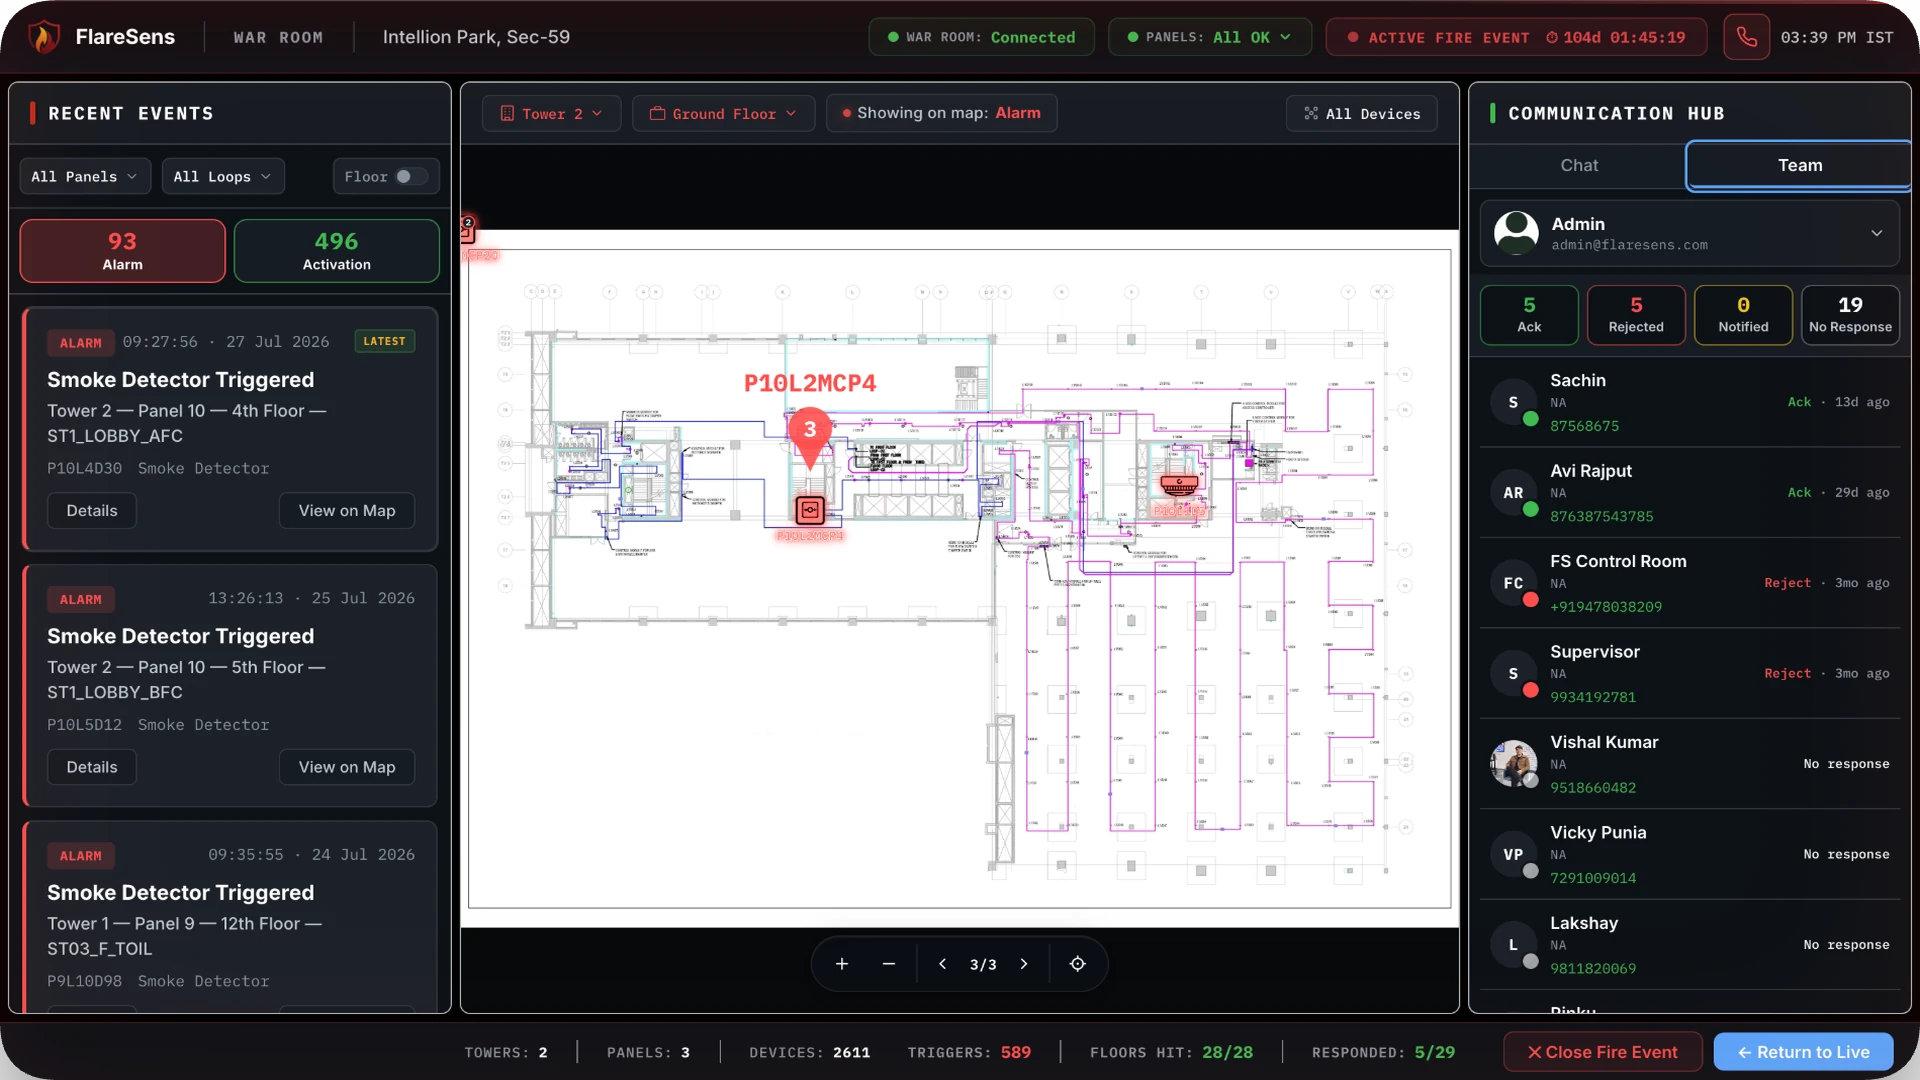Click Lakshay's L avatar
1920x1080 pixels.
point(1513,945)
